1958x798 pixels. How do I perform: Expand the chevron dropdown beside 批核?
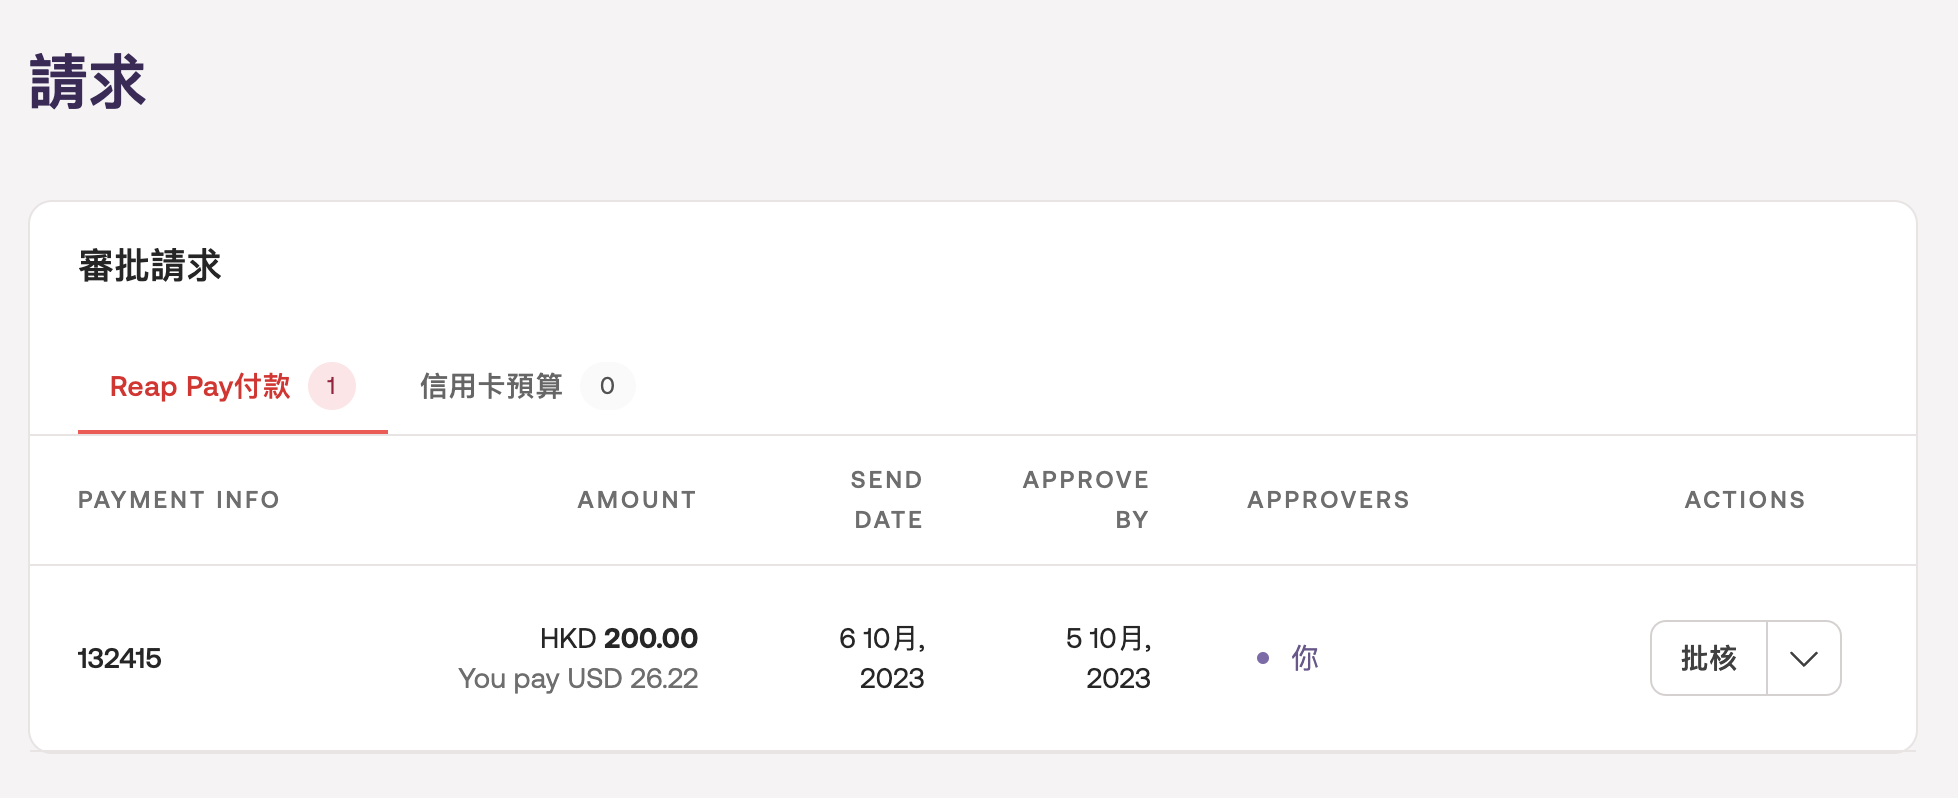click(1804, 658)
